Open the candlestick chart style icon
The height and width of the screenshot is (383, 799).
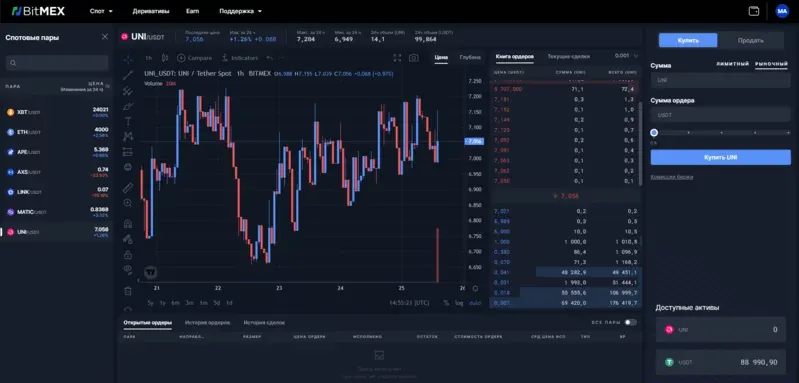pyautogui.click(x=165, y=58)
